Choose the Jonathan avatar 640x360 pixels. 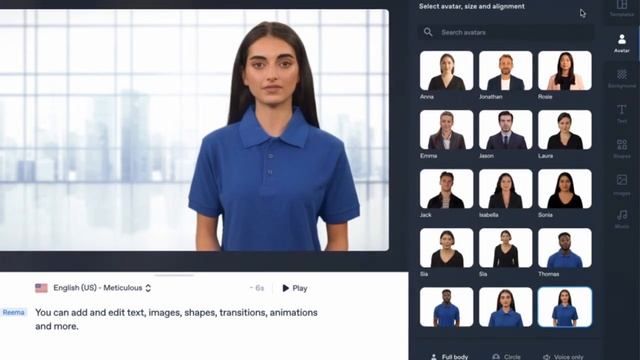click(506, 70)
